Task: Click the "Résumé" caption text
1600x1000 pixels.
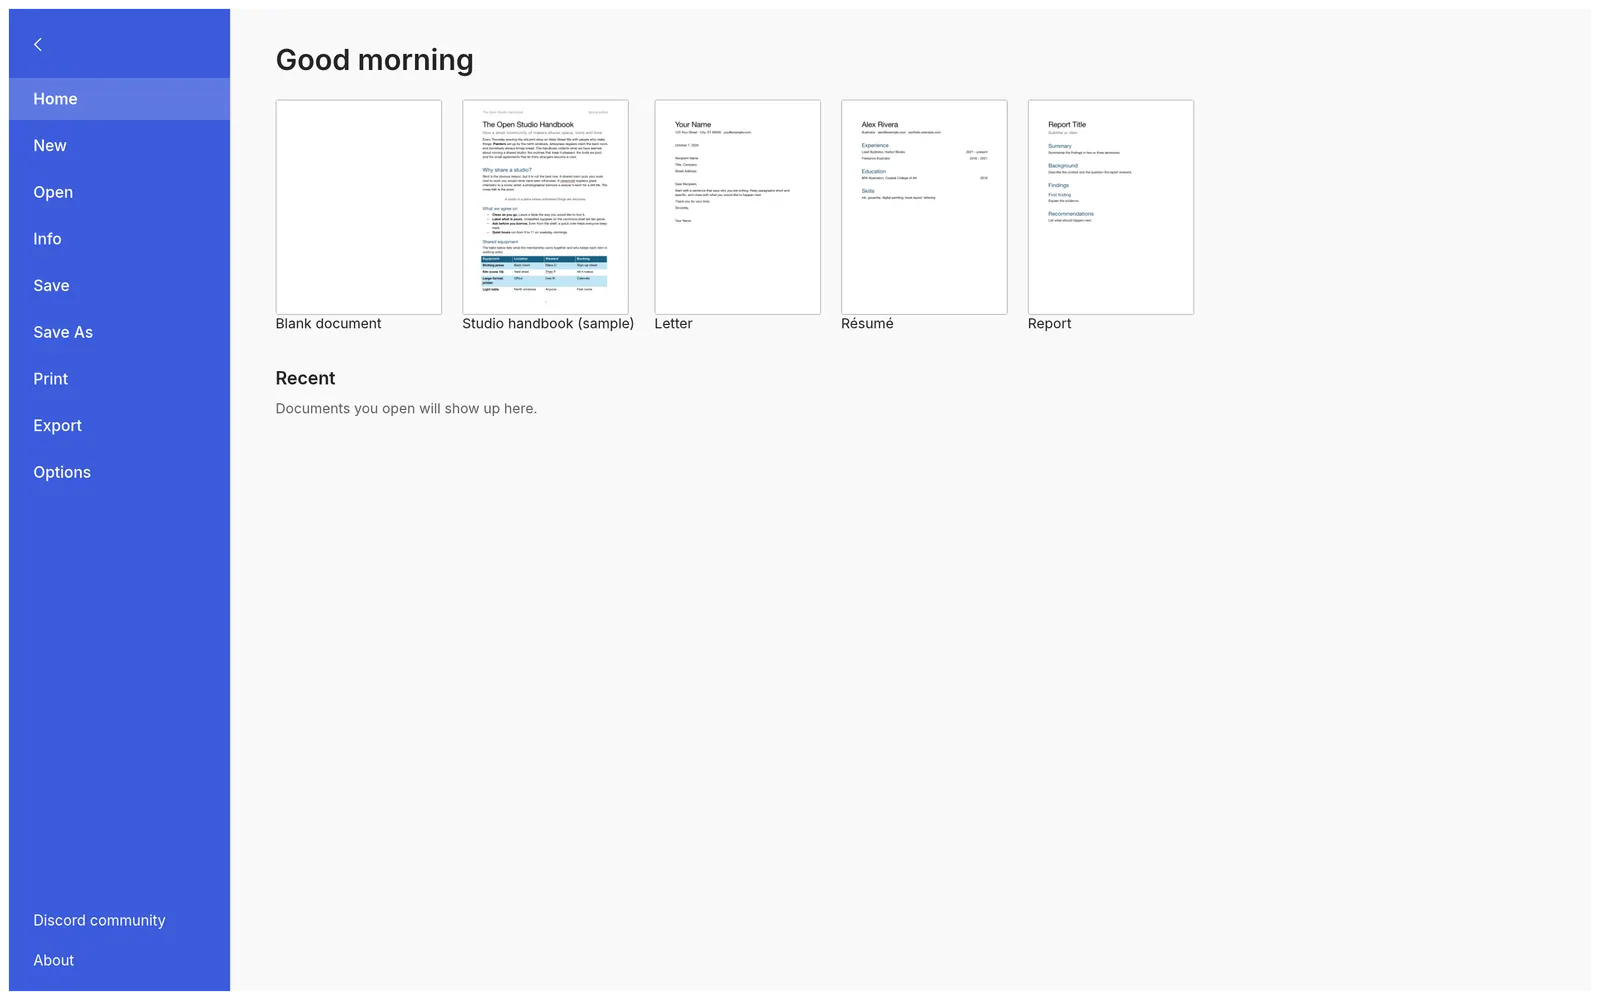Action: [x=867, y=324]
